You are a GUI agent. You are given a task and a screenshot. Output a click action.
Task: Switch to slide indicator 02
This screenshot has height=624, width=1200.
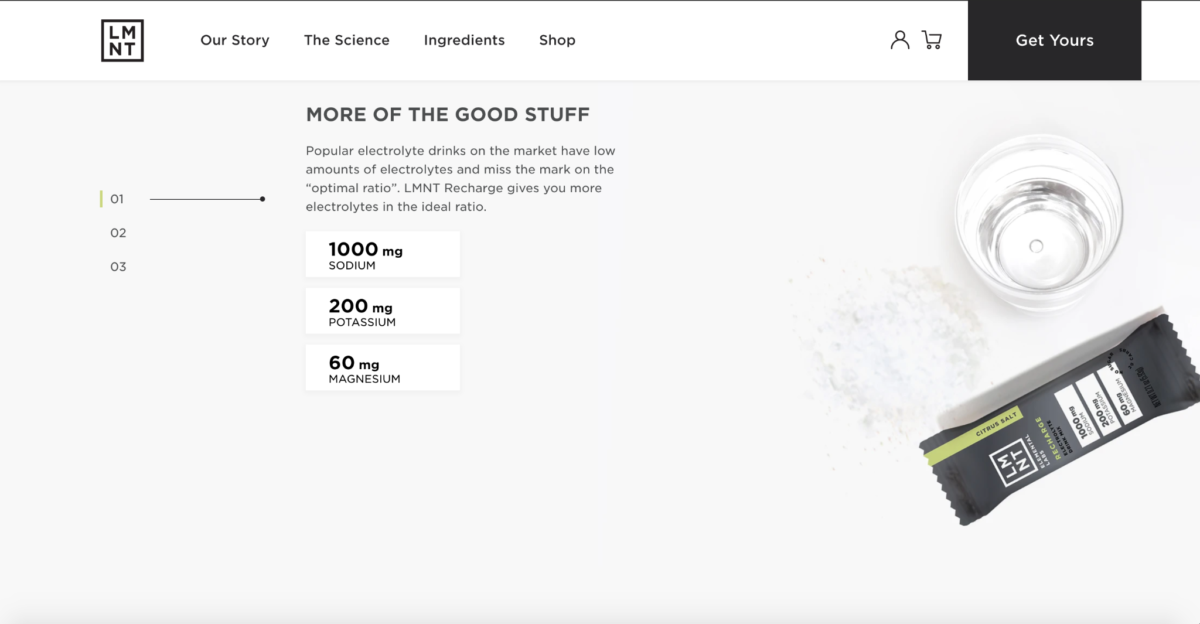[118, 233]
